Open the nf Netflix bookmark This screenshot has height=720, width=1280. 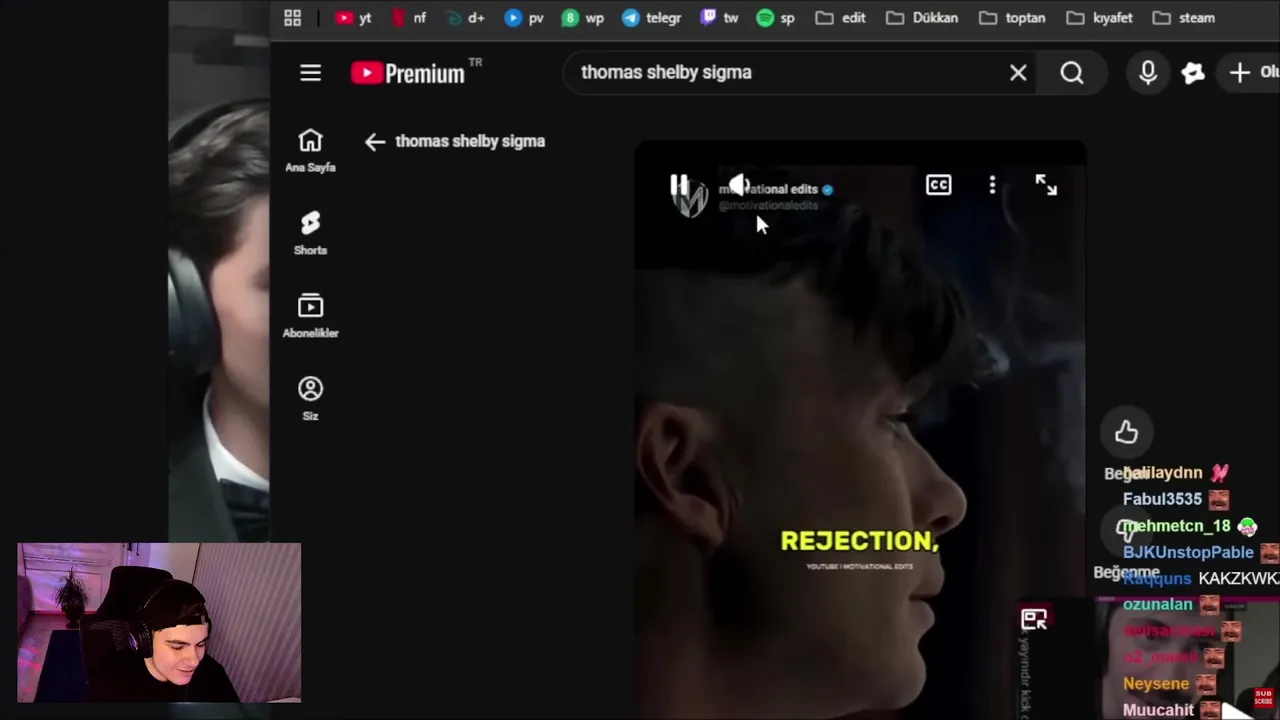(x=409, y=18)
